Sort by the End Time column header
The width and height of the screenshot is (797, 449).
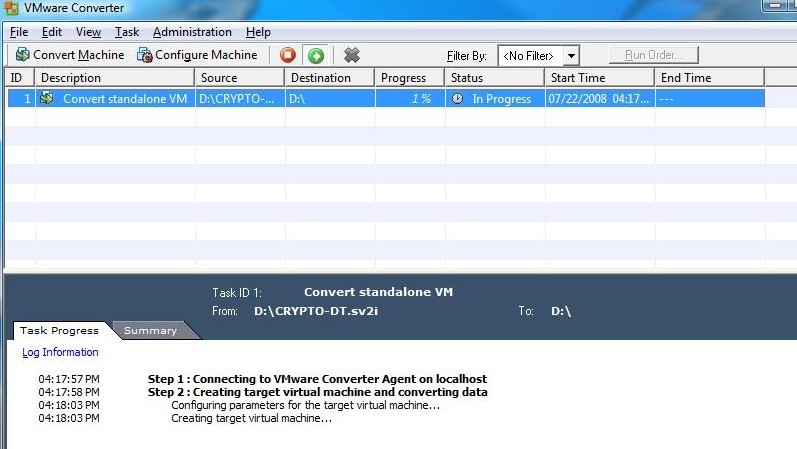tap(710, 78)
